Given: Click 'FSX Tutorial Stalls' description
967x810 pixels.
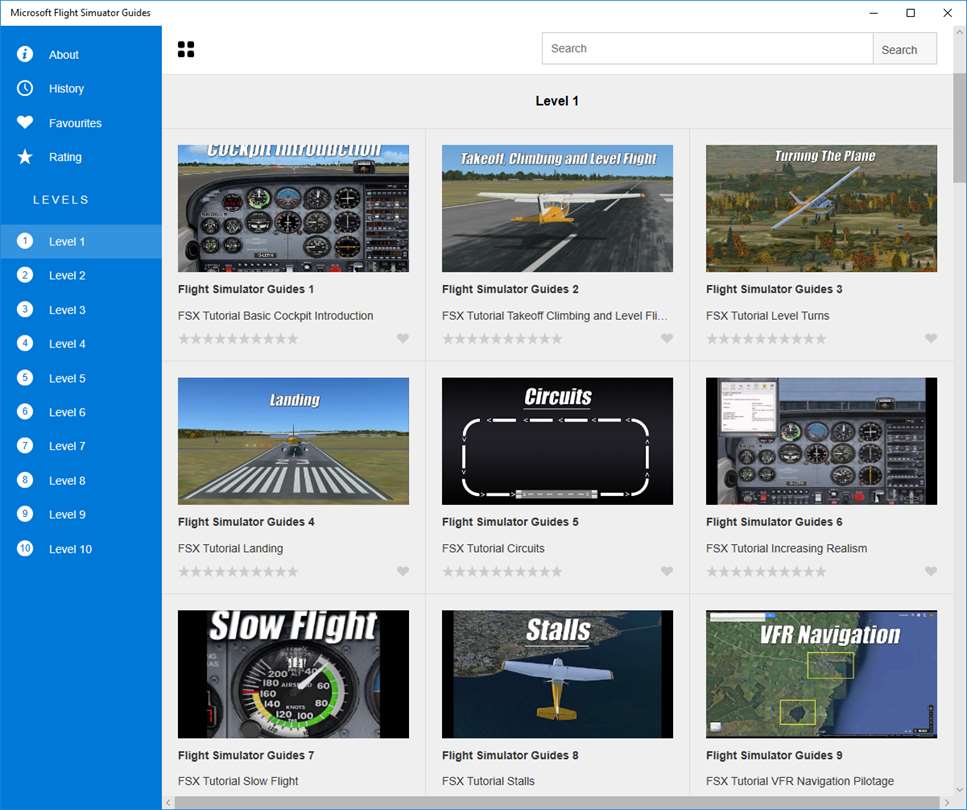Looking at the screenshot, I should tap(488, 780).
